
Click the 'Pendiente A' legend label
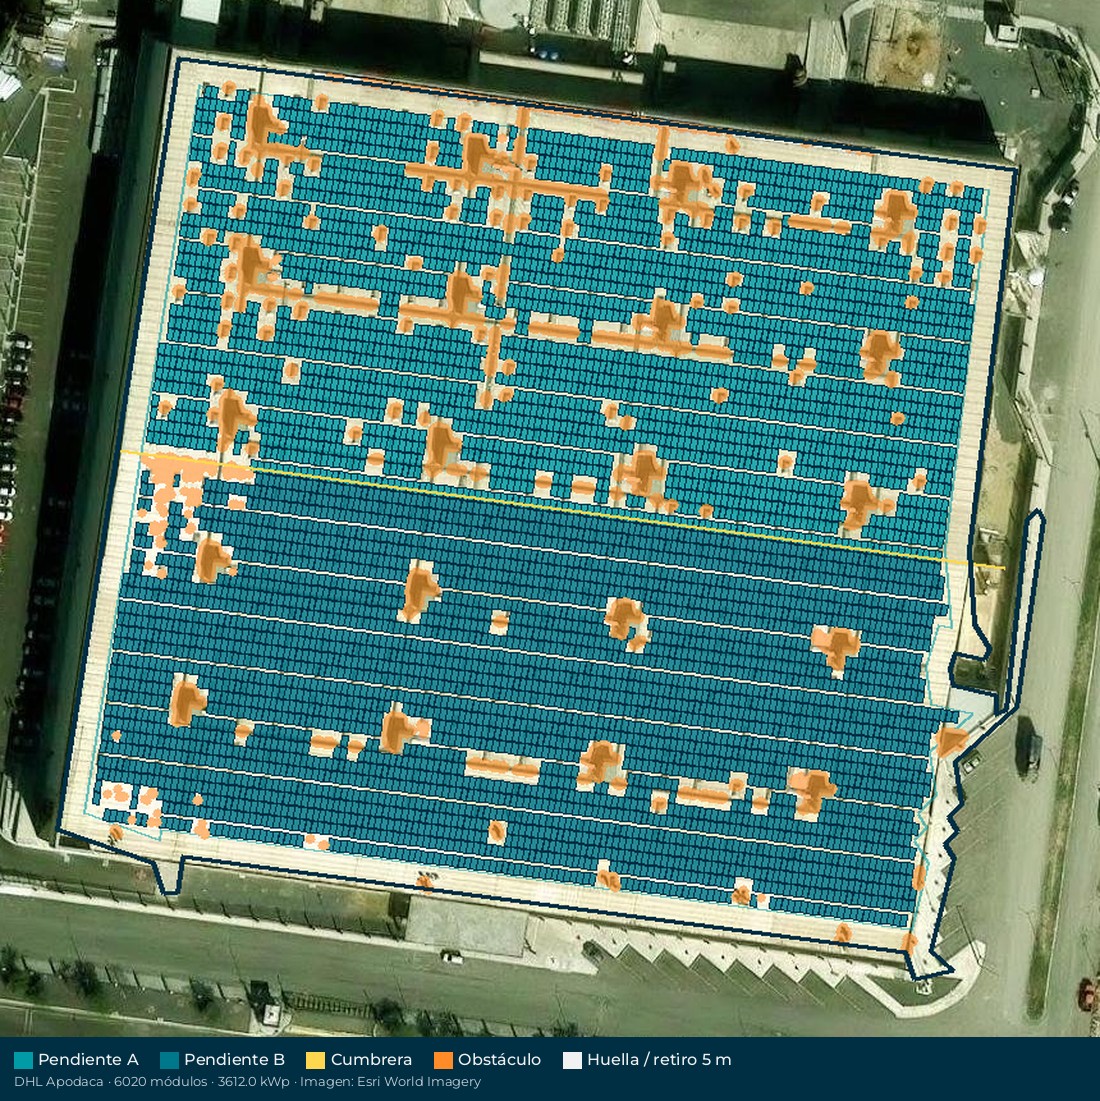88,1060
